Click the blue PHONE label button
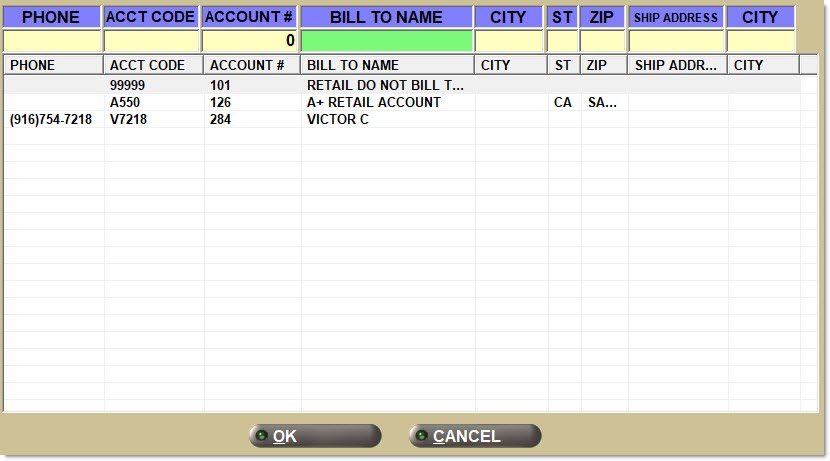830x461 pixels. 51,17
